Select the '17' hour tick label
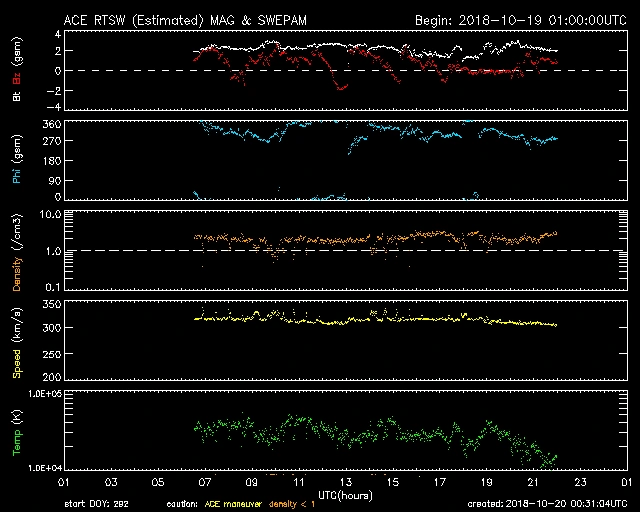 coord(440,483)
